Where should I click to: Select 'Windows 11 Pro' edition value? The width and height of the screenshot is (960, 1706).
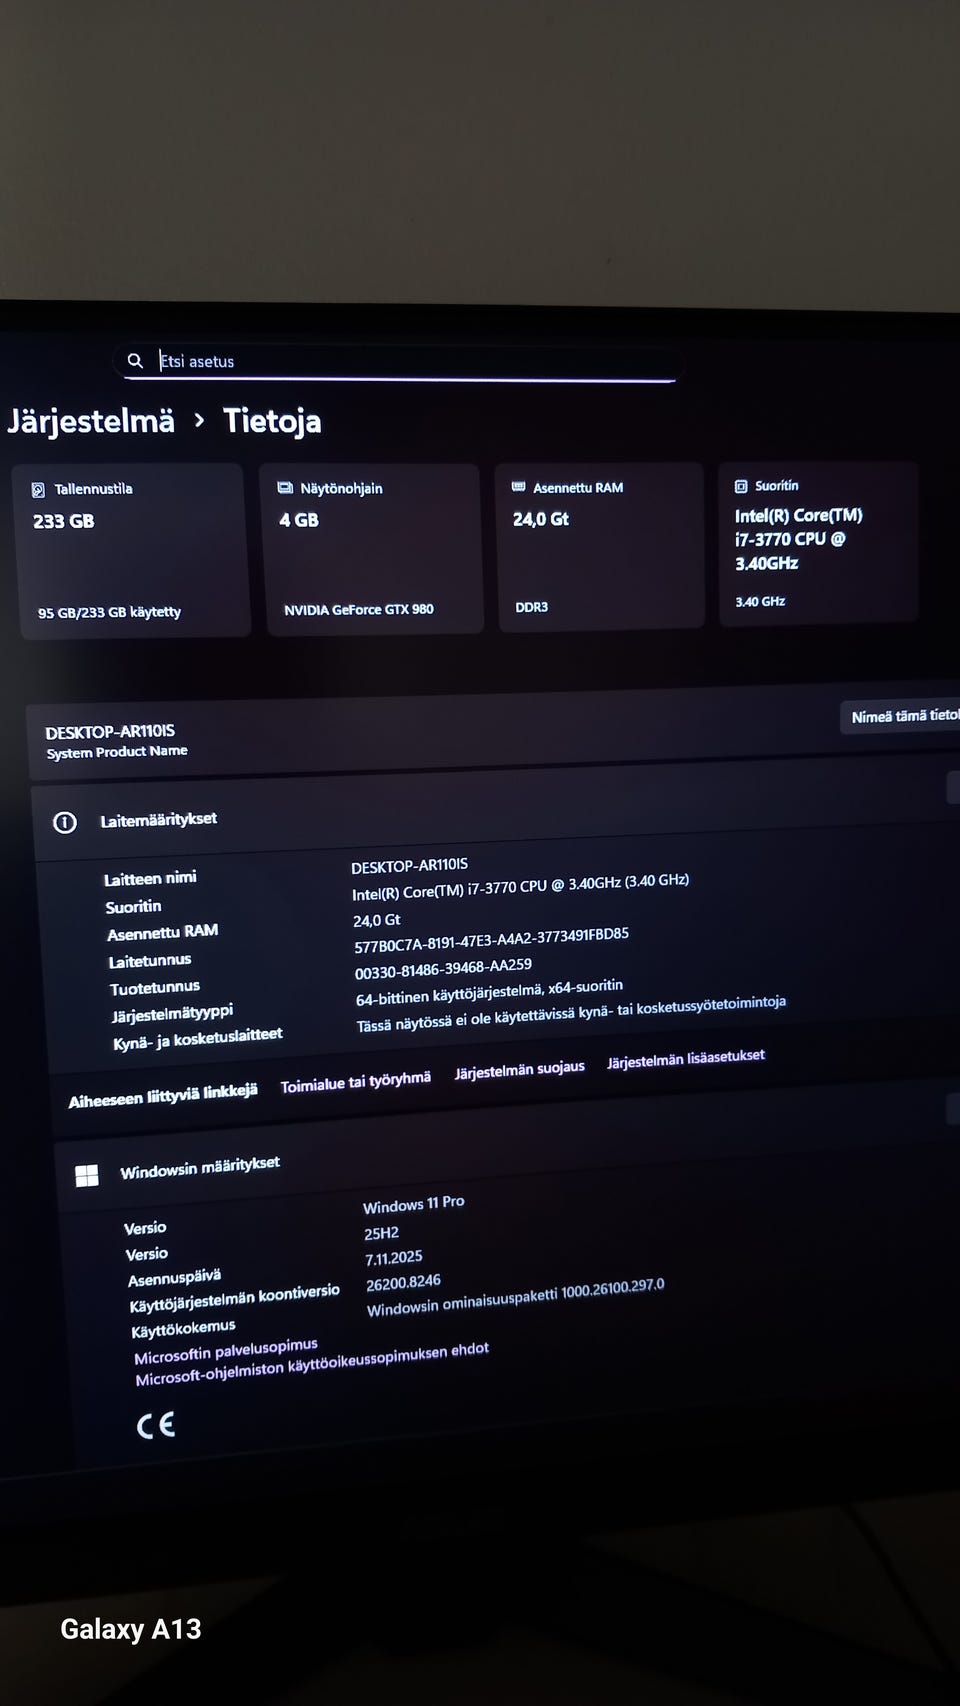(x=413, y=1204)
